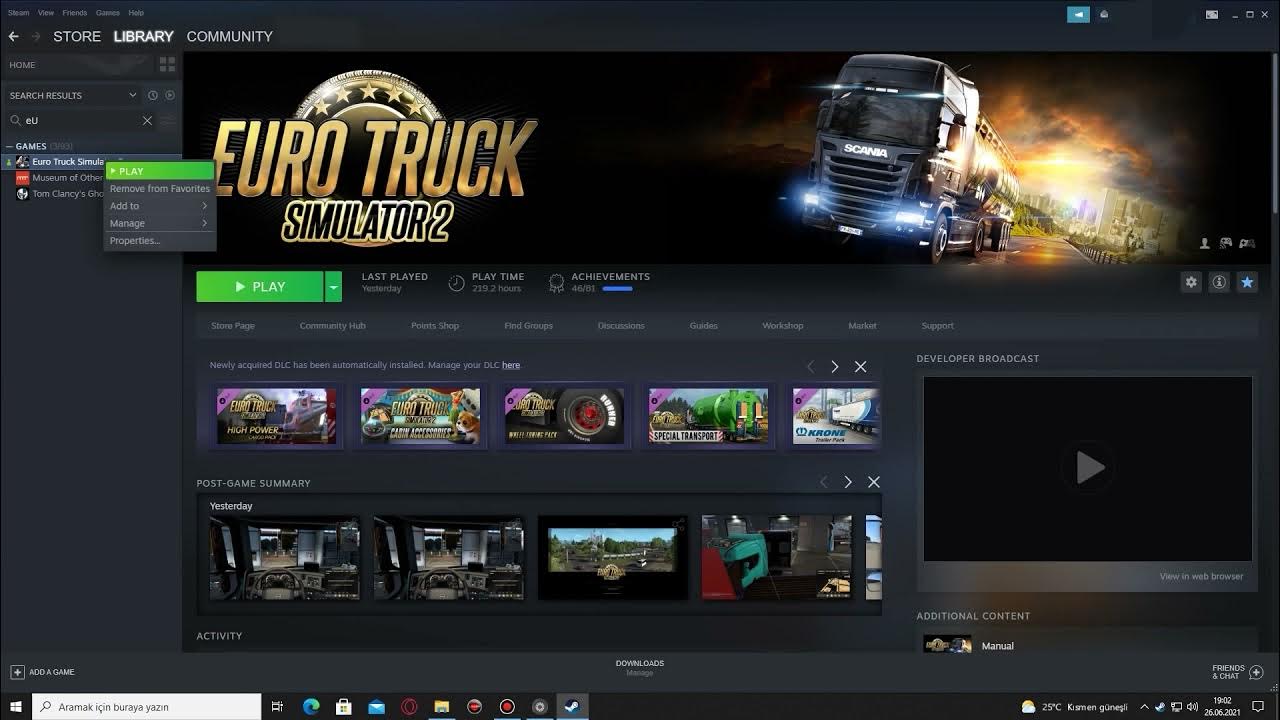This screenshot has width=1280, height=720.
Task: Open Microsoft Edge from taskbar
Action: [311, 707]
